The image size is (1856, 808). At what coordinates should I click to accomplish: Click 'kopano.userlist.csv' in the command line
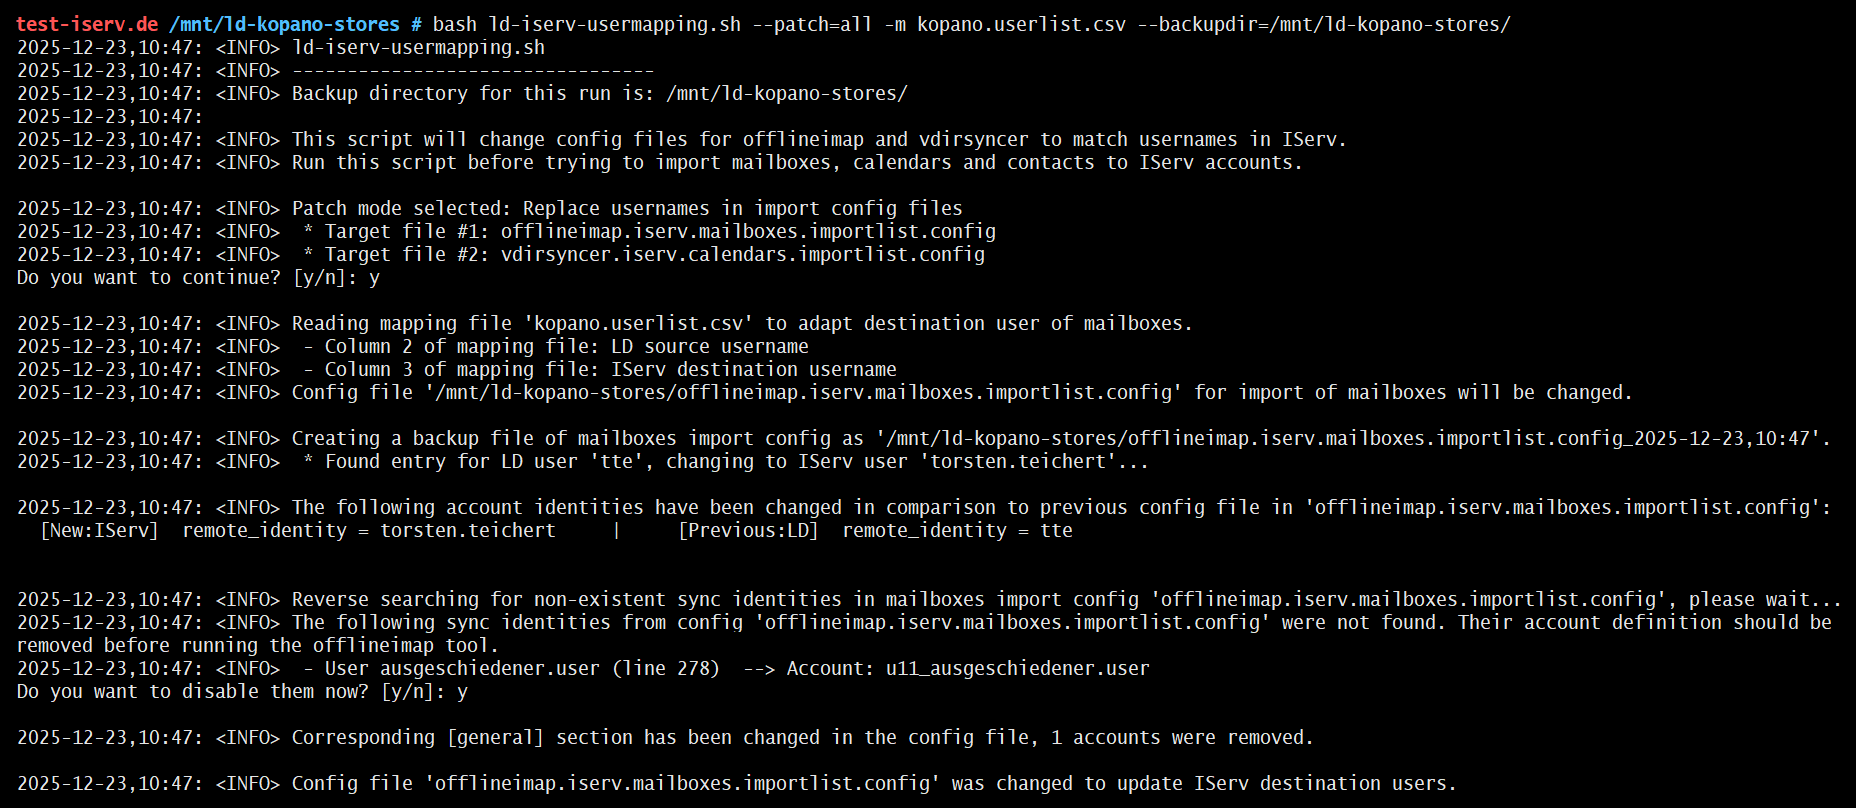(1021, 24)
